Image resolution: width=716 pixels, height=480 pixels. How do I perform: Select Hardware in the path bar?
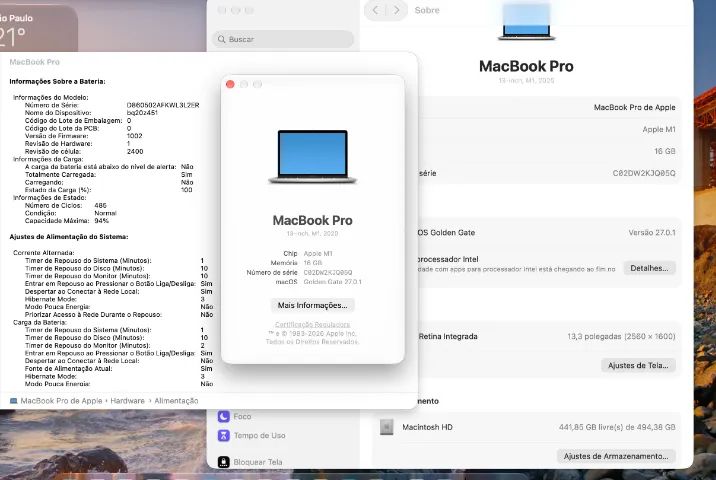click(x=127, y=401)
